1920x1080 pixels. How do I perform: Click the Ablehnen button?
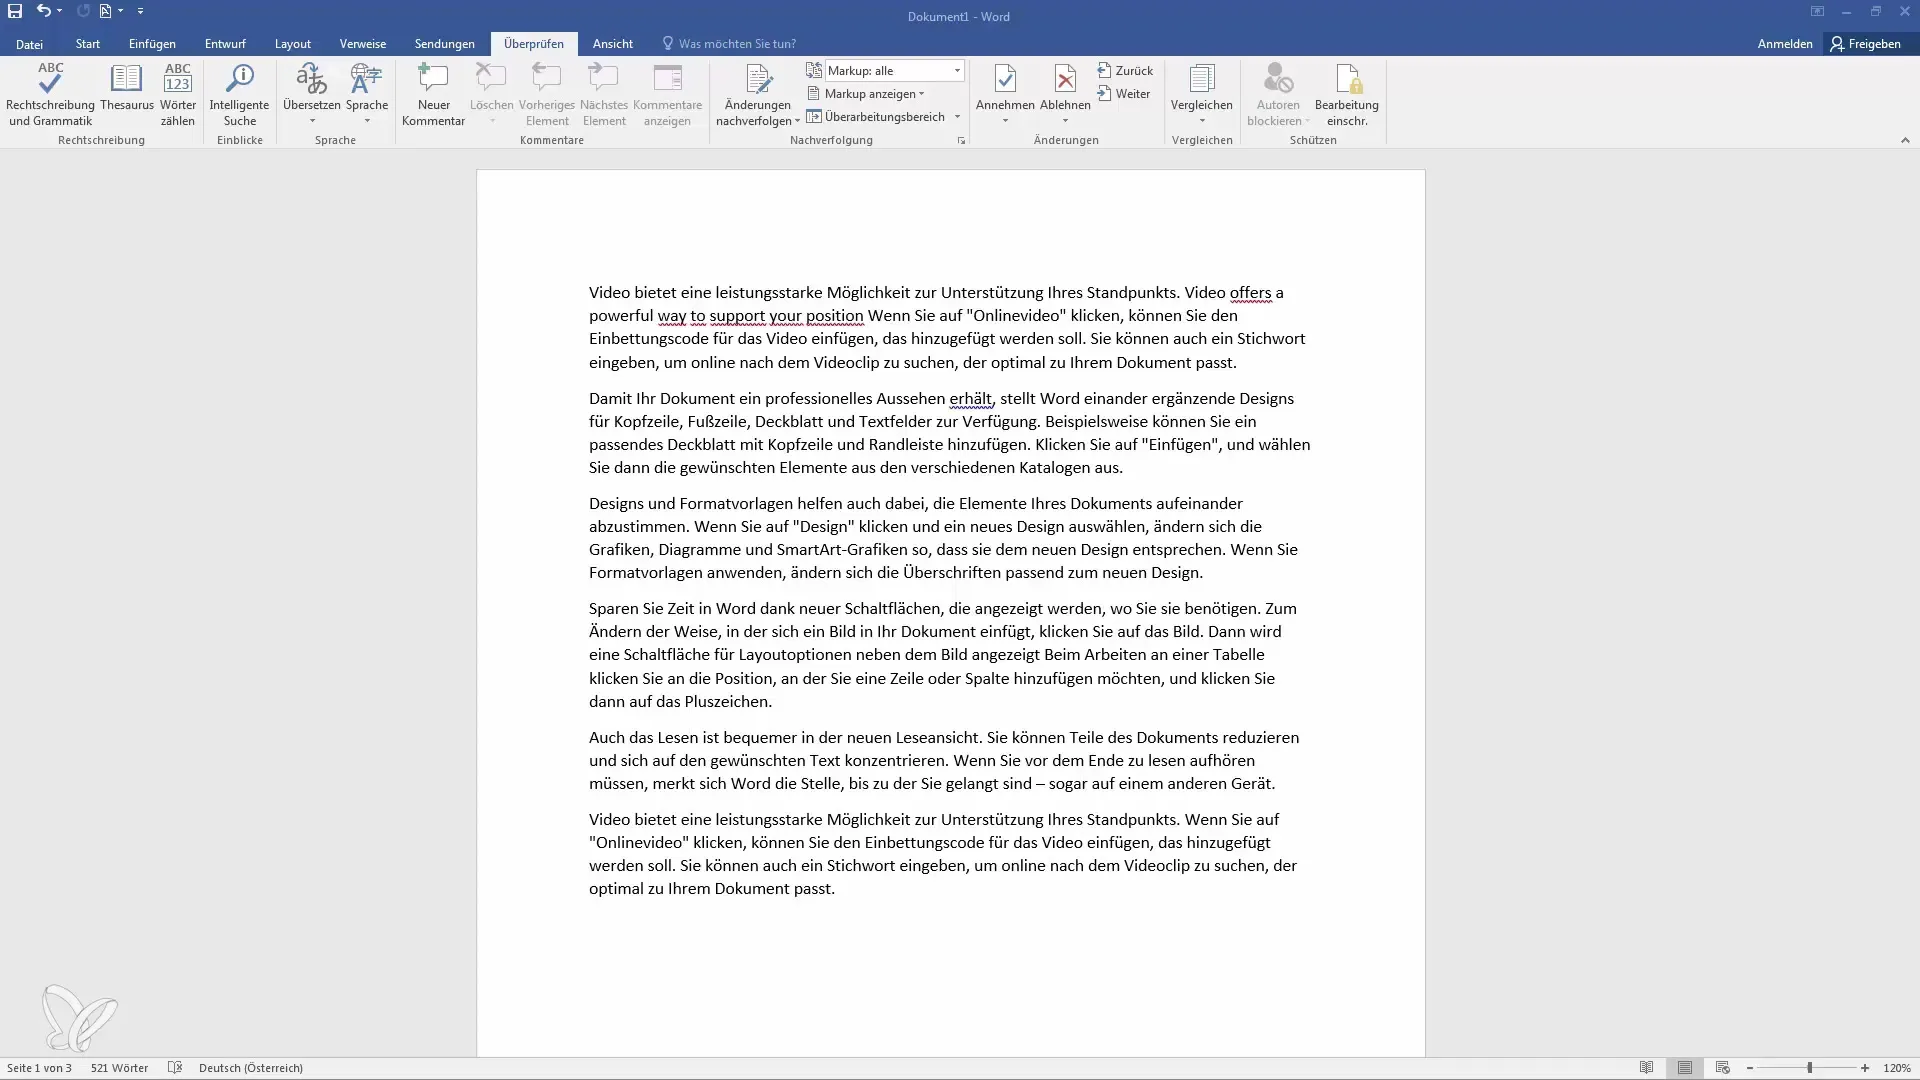click(1064, 95)
